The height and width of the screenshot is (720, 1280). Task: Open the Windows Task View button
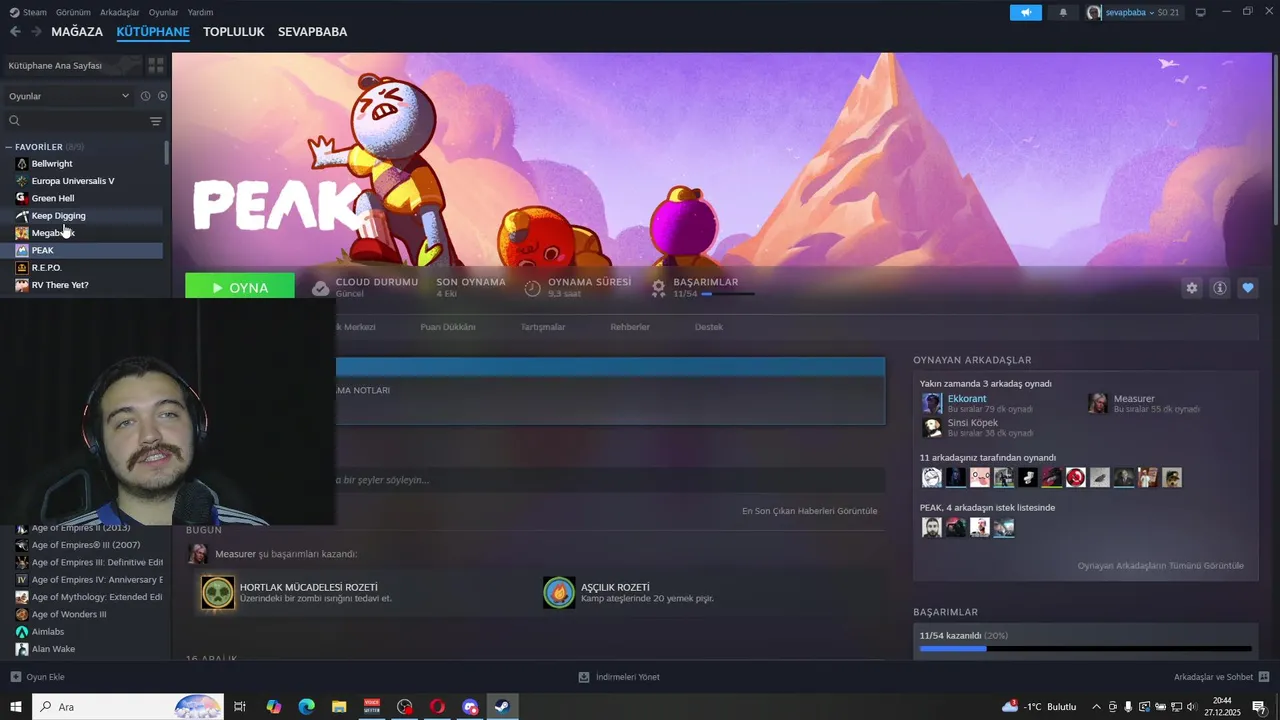[x=240, y=707]
